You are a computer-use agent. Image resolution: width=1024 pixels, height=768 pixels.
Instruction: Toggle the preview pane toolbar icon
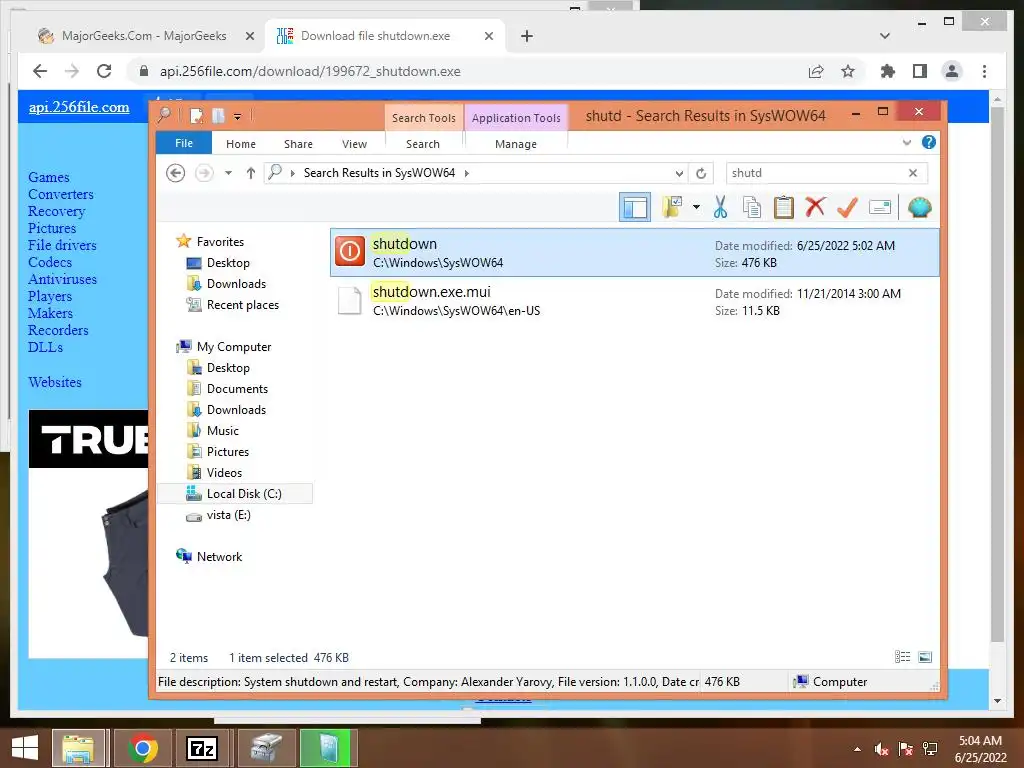click(635, 208)
